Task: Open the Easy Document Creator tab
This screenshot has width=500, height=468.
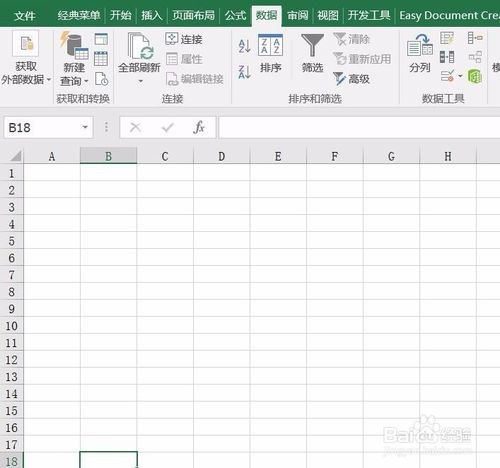Action: pyautogui.click(x=450, y=15)
